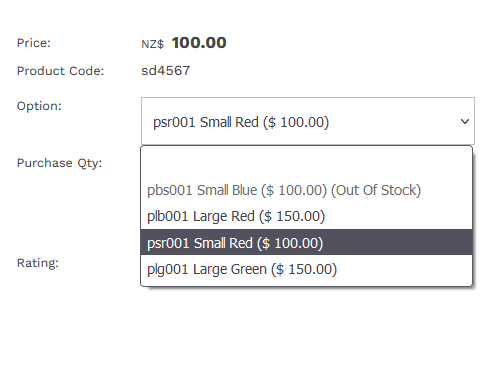502x380 pixels.
Task: Select the blank first option in list
Action: (306, 163)
